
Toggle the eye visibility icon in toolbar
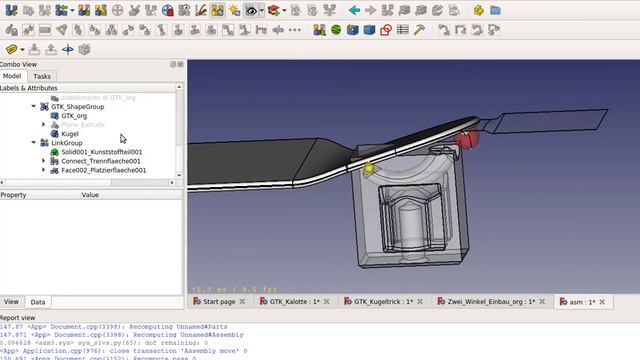[x=251, y=11]
